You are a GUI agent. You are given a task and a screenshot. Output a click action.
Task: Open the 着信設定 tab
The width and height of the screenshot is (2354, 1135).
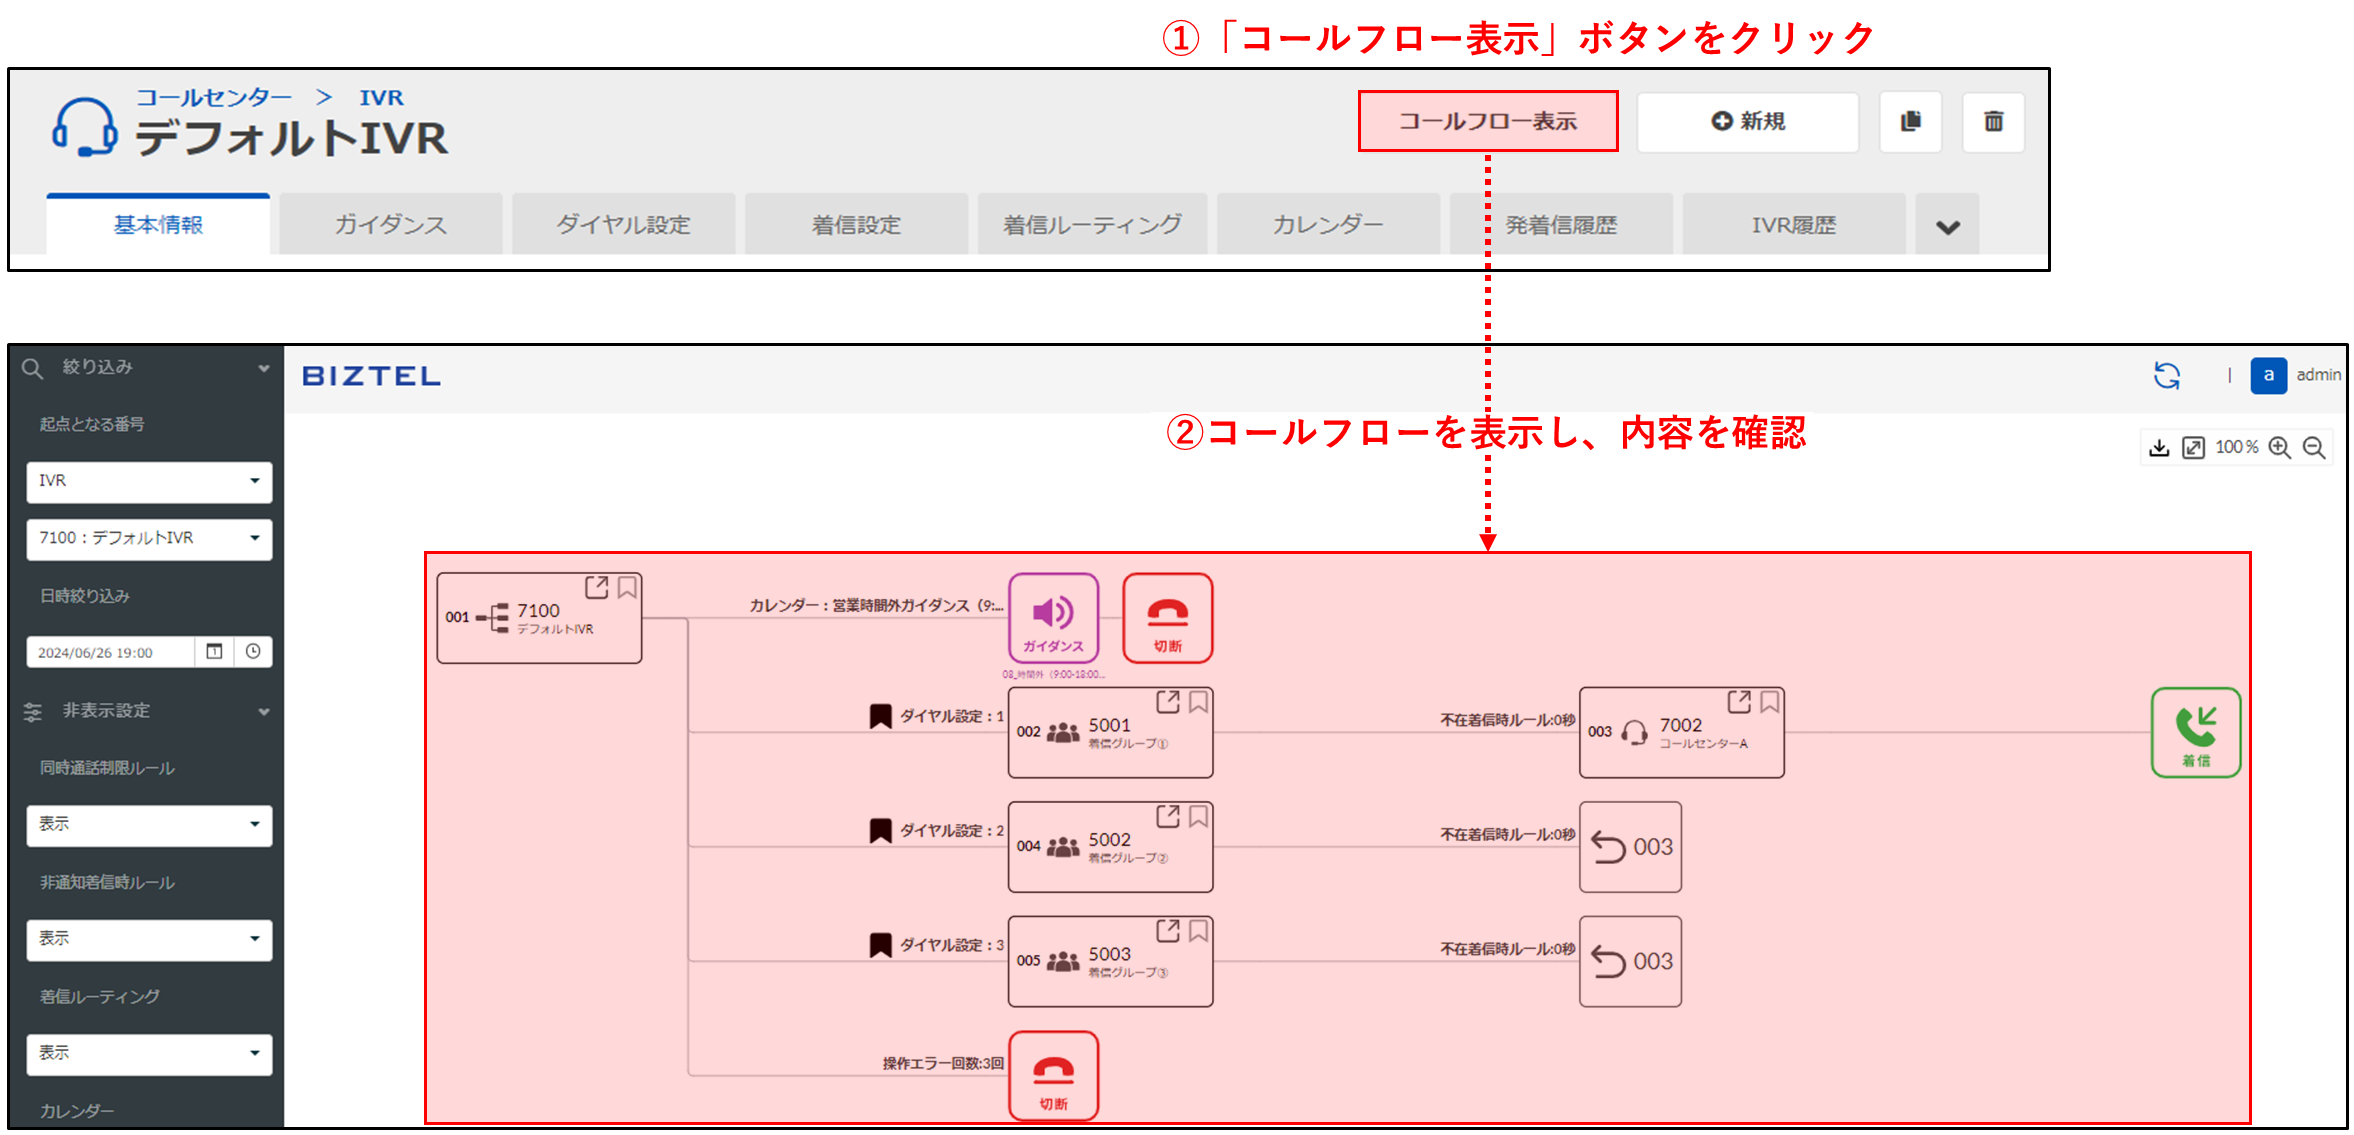(x=857, y=225)
